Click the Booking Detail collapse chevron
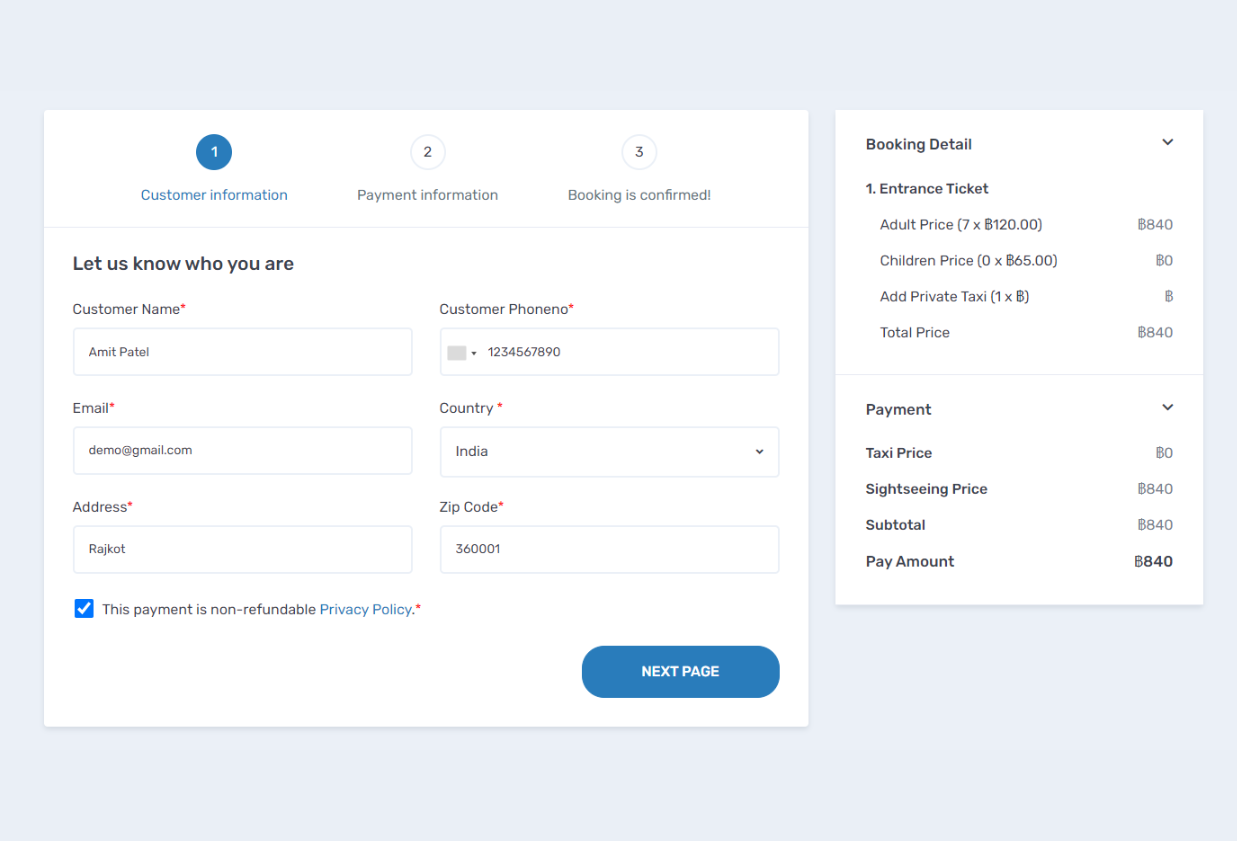 (1167, 142)
